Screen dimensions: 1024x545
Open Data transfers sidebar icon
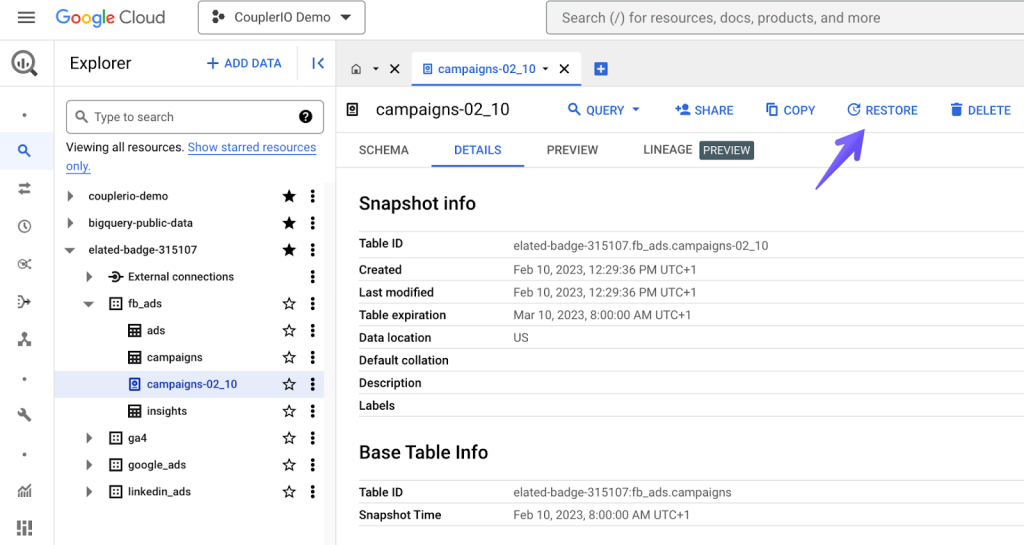[24, 189]
